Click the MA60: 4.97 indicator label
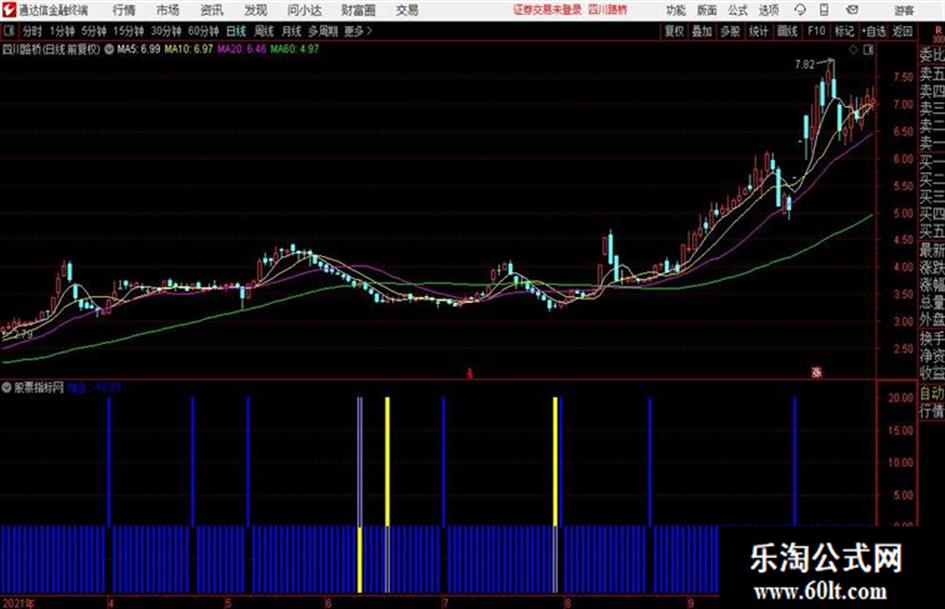Viewport: 945px width, 609px height. [x=295, y=49]
